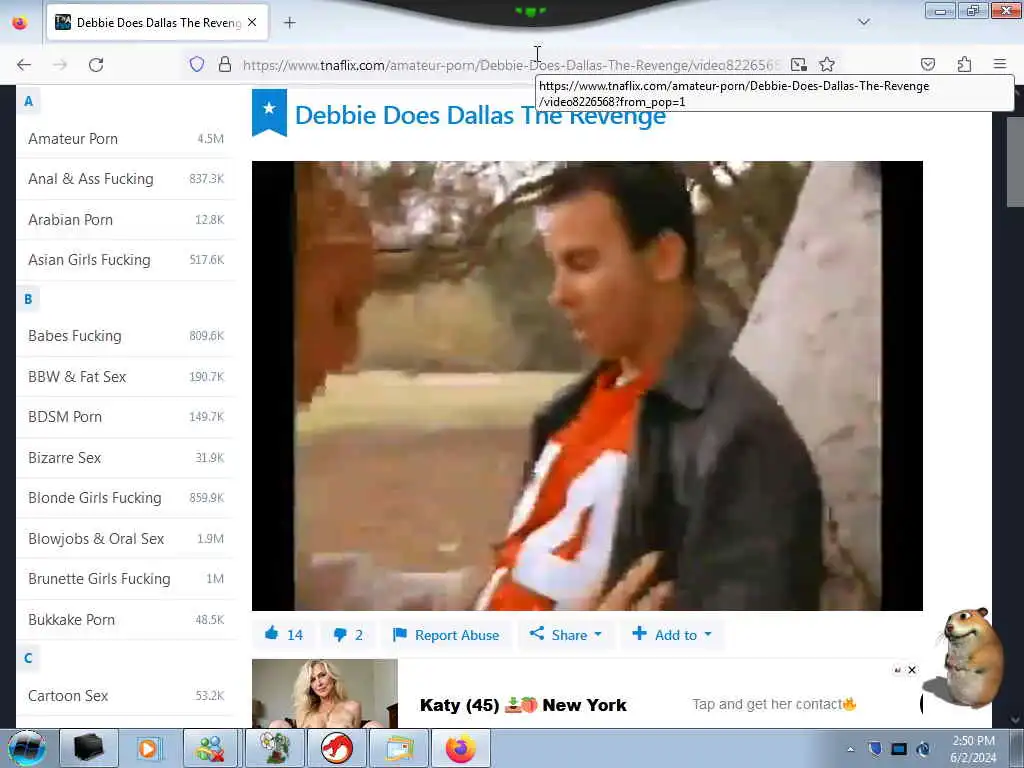
Task: Click the page vertical scrollbar thumb
Action: 1015,163
